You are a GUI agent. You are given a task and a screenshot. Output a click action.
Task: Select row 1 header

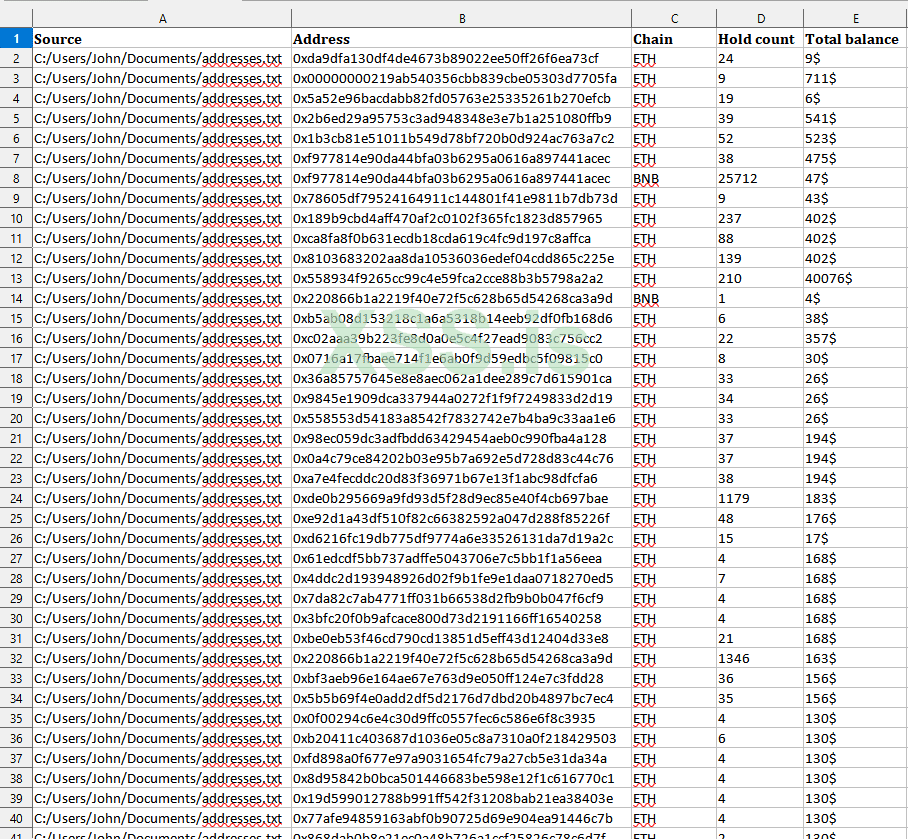16,39
